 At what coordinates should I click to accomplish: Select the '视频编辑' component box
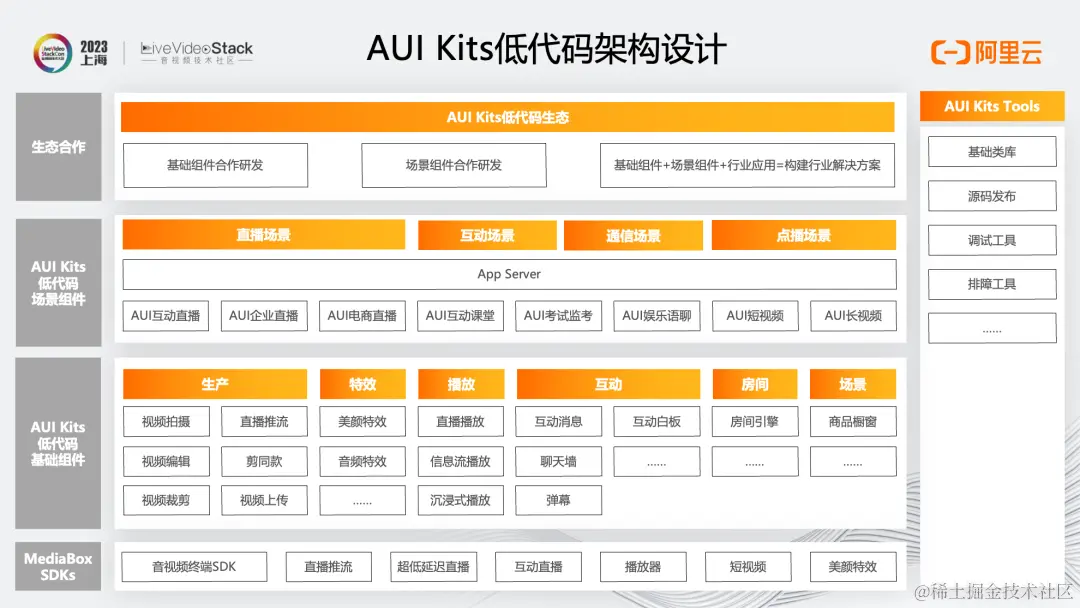click(x=166, y=461)
